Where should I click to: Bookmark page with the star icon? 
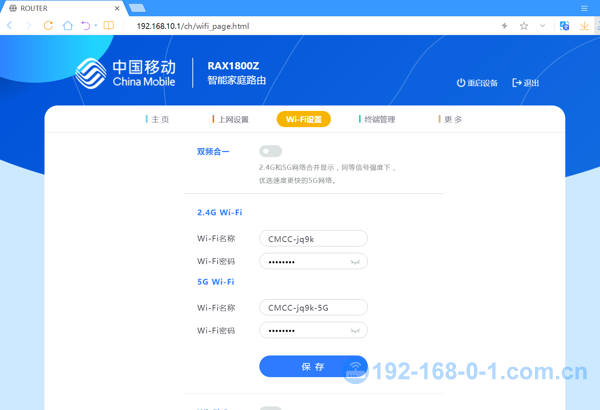click(x=524, y=26)
